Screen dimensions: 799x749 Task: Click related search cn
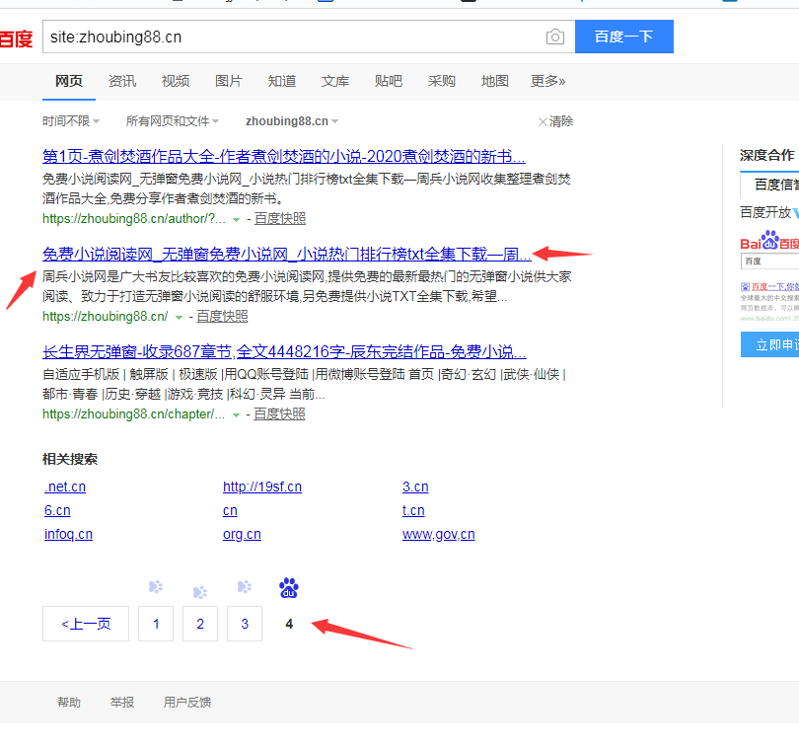coord(230,510)
